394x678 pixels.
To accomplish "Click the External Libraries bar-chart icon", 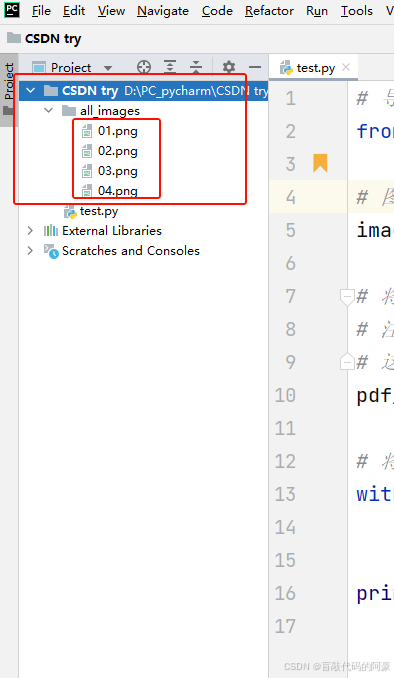I will click(51, 230).
